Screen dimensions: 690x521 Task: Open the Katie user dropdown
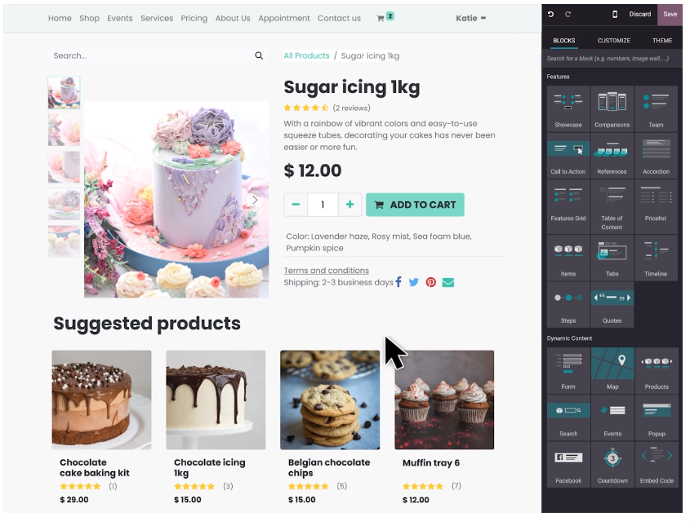(470, 18)
